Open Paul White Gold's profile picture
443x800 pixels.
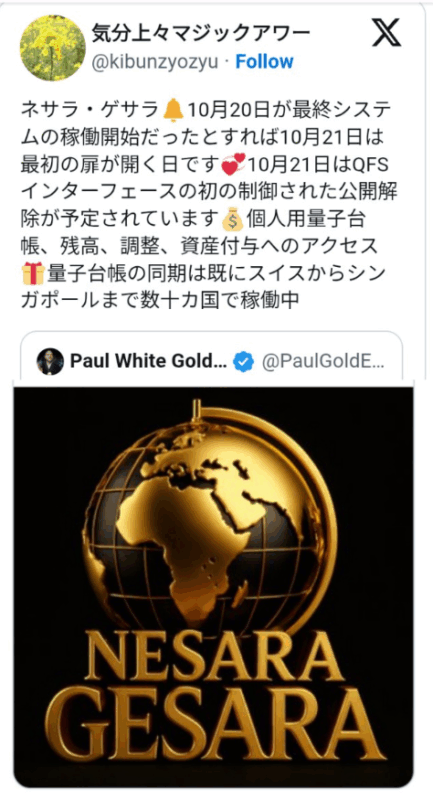tap(50, 362)
